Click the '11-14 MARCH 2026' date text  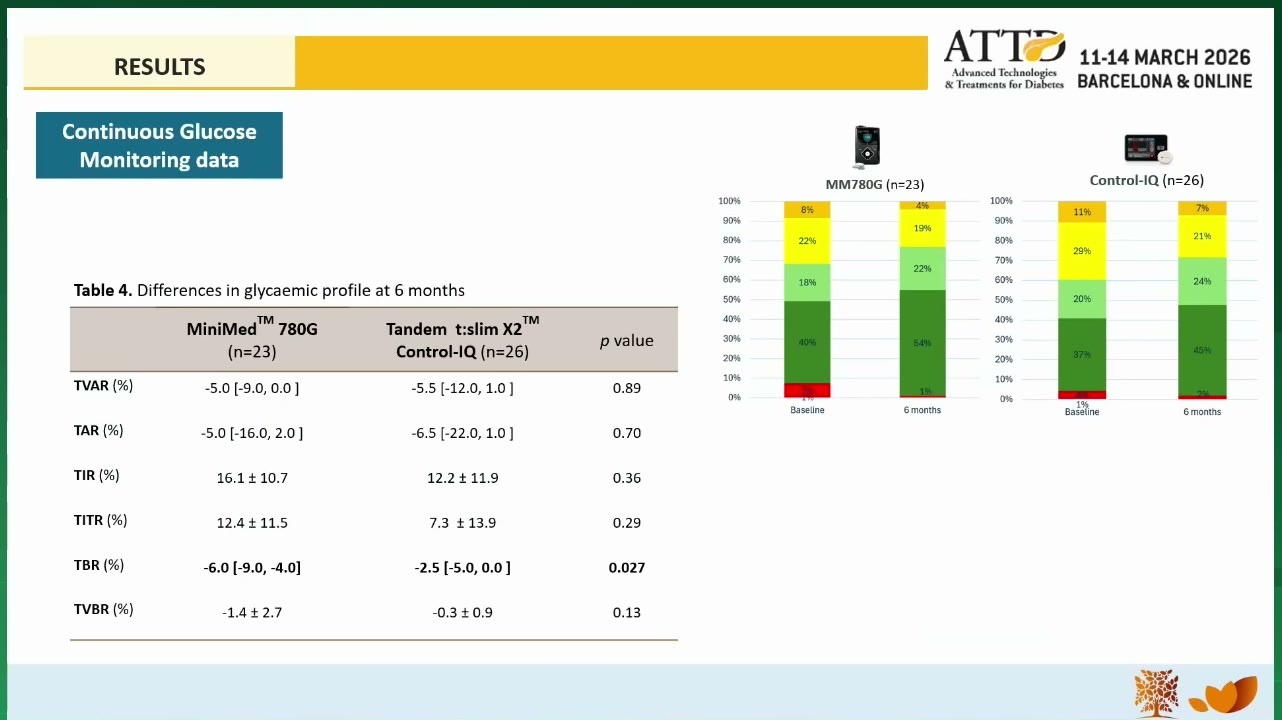(1165, 57)
